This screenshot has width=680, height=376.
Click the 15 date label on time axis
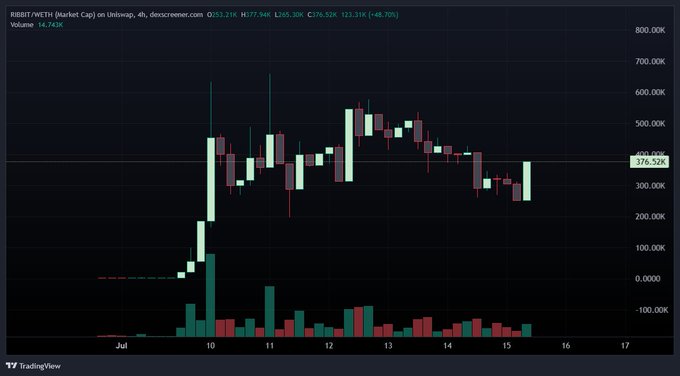click(x=507, y=346)
